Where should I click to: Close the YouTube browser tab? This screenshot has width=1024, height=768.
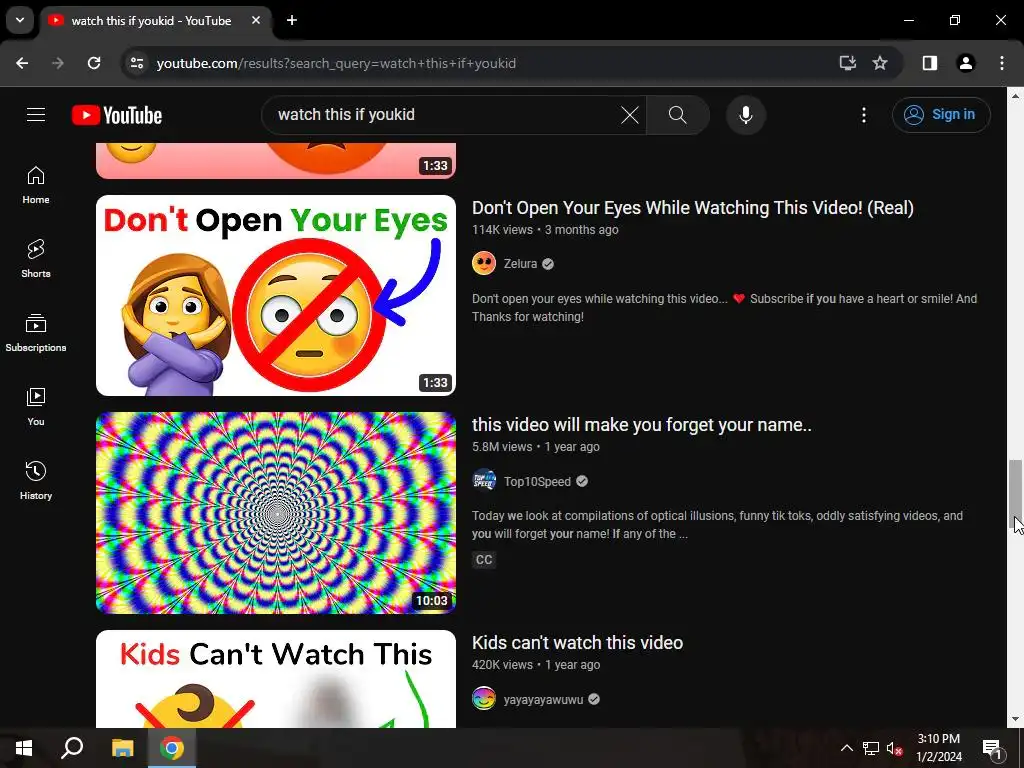click(x=256, y=21)
